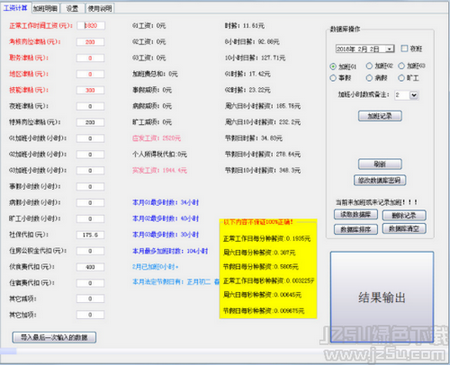
Task: Switch to the 加班明细 tab
Action: [46, 8]
